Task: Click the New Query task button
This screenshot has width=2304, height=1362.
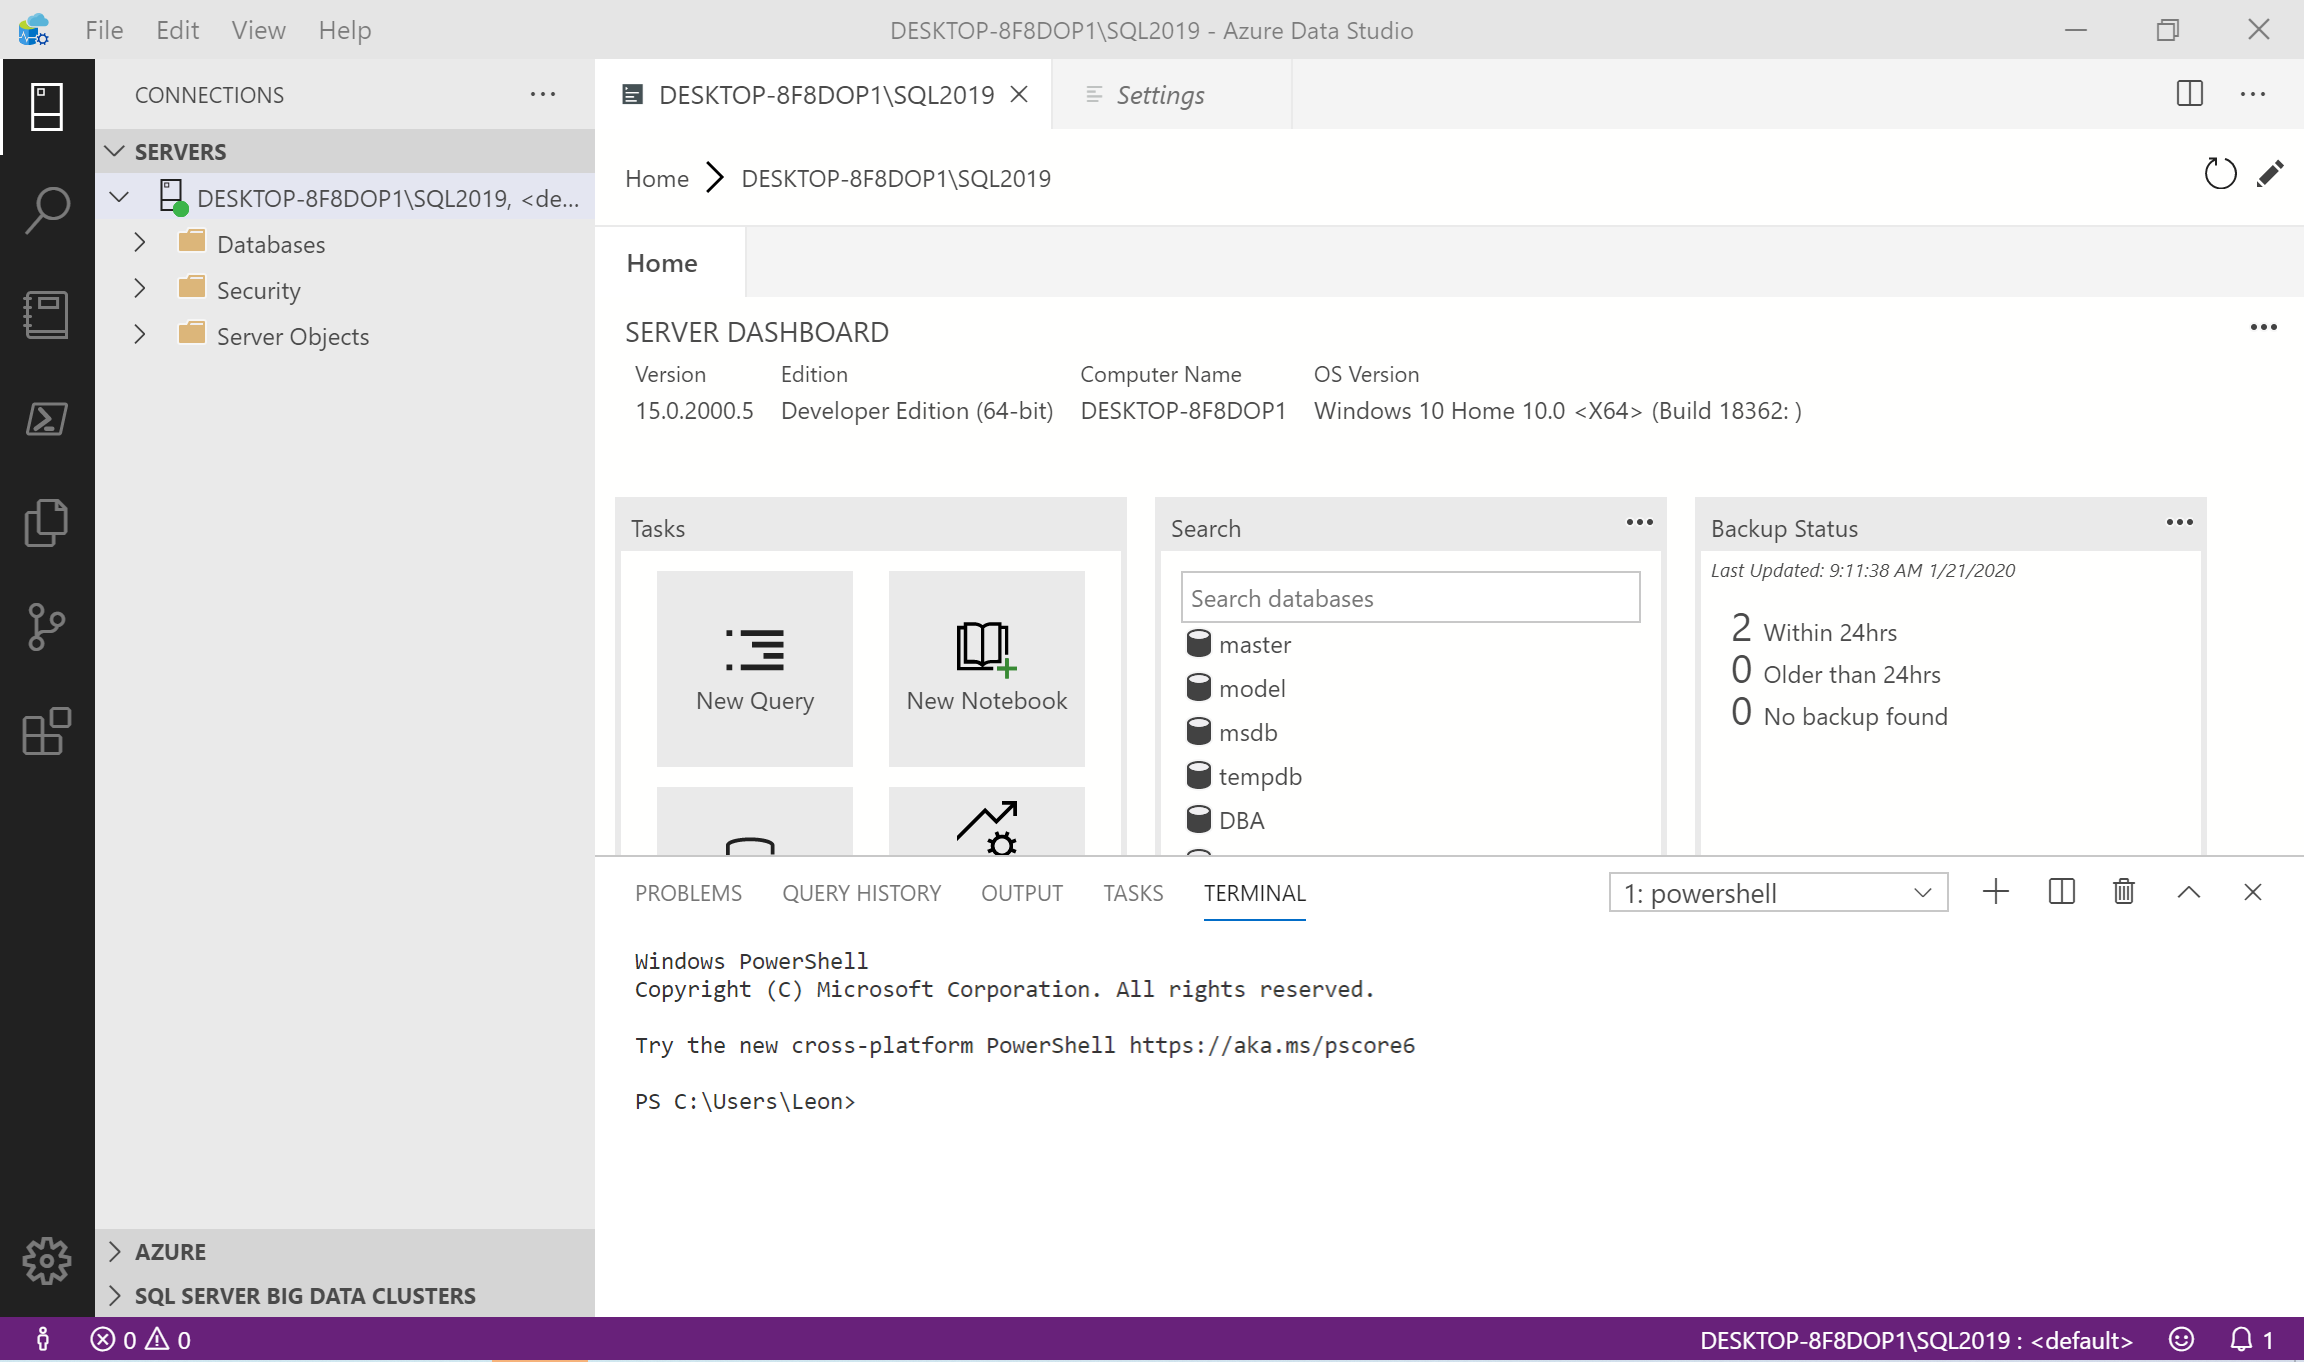Action: tap(755, 668)
